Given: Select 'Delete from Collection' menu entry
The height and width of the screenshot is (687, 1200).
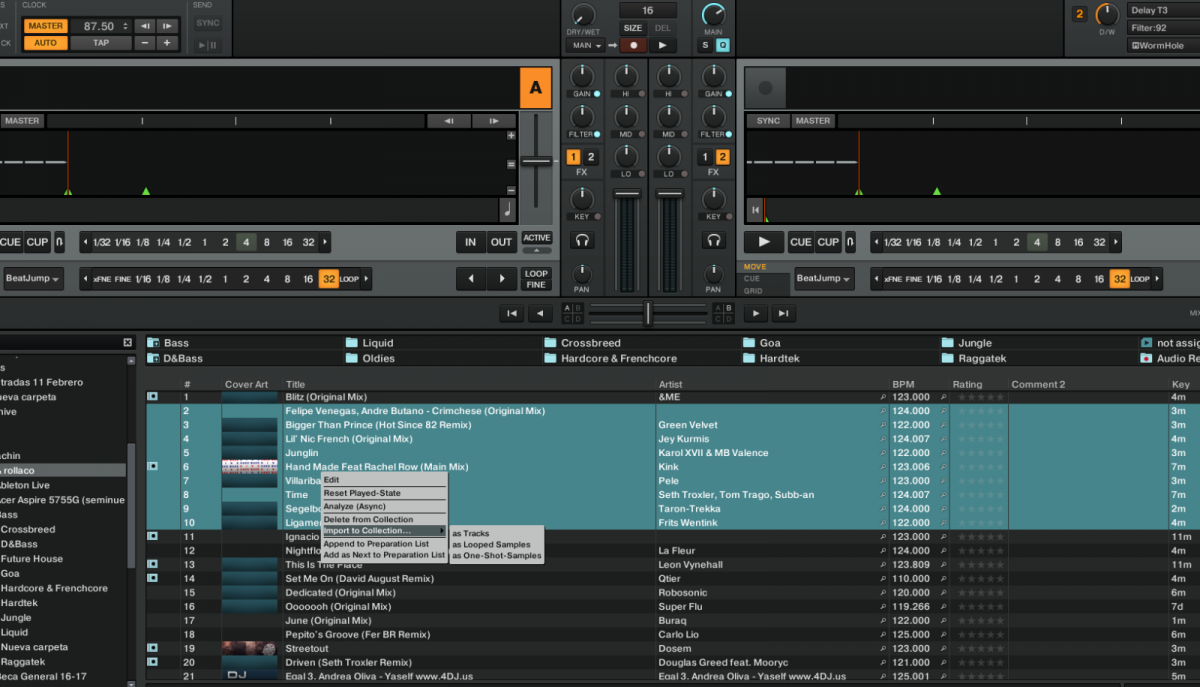Looking at the screenshot, I should pyautogui.click(x=368, y=519).
